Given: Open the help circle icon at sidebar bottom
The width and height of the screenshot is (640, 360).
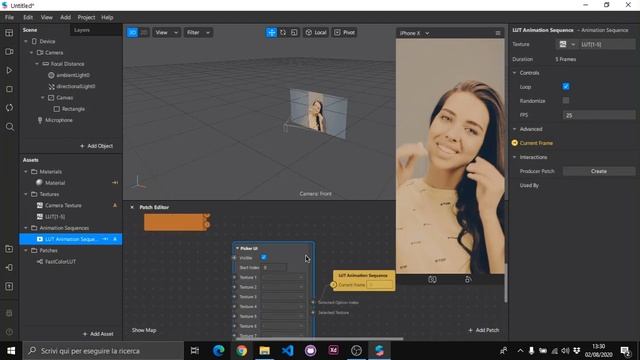Looking at the screenshot, I should coord(9,332).
